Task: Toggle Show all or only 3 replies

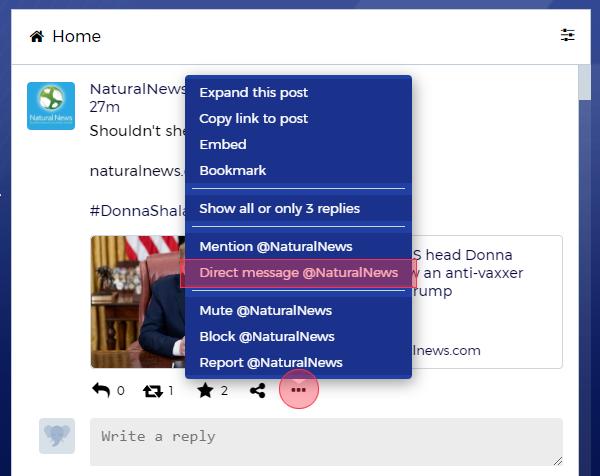Action: [x=280, y=209]
